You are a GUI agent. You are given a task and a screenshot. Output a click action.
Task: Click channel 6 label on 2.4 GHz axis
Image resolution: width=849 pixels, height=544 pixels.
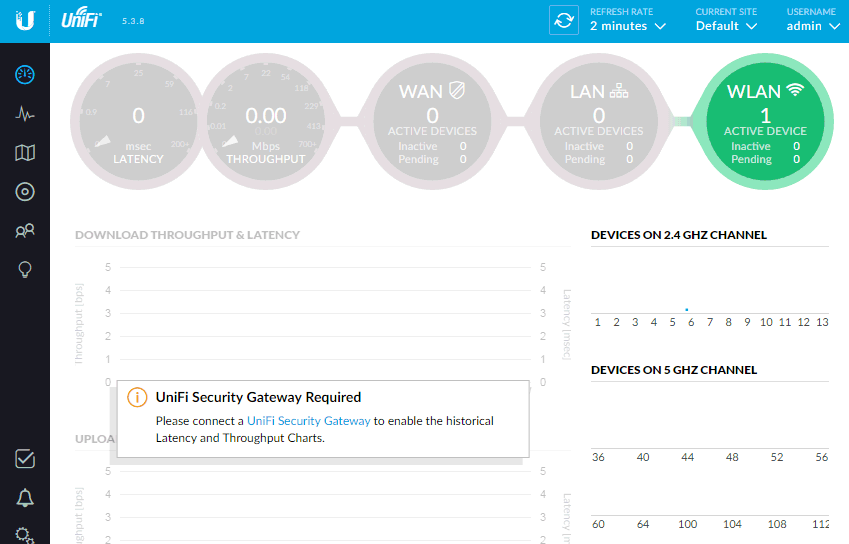pyautogui.click(x=691, y=322)
